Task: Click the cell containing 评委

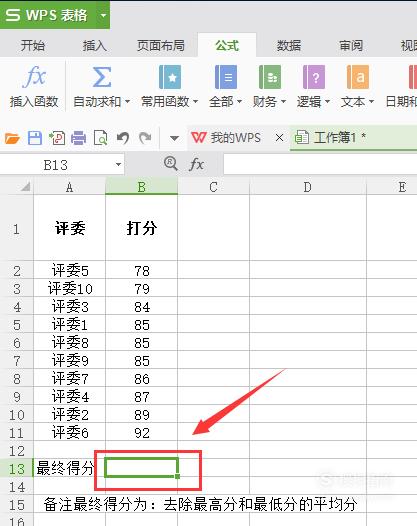Action: (69, 228)
